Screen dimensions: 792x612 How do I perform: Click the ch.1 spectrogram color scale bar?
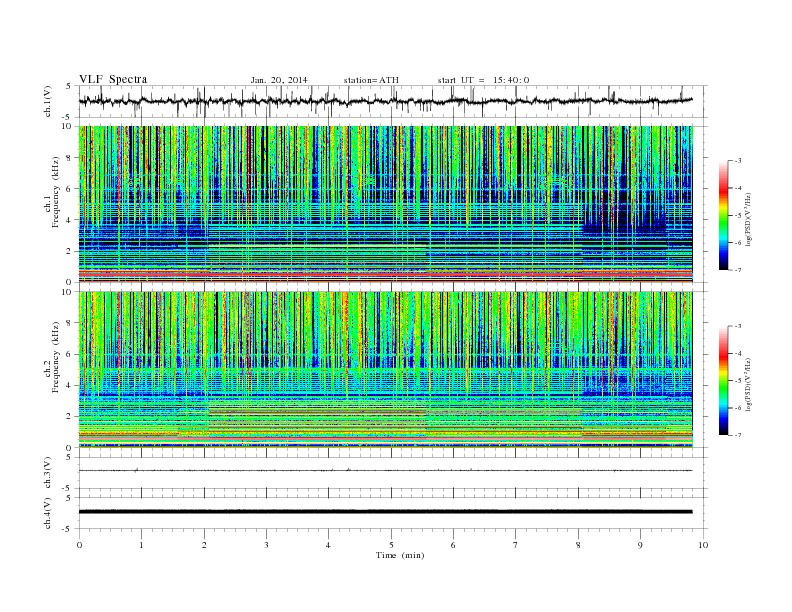point(723,215)
